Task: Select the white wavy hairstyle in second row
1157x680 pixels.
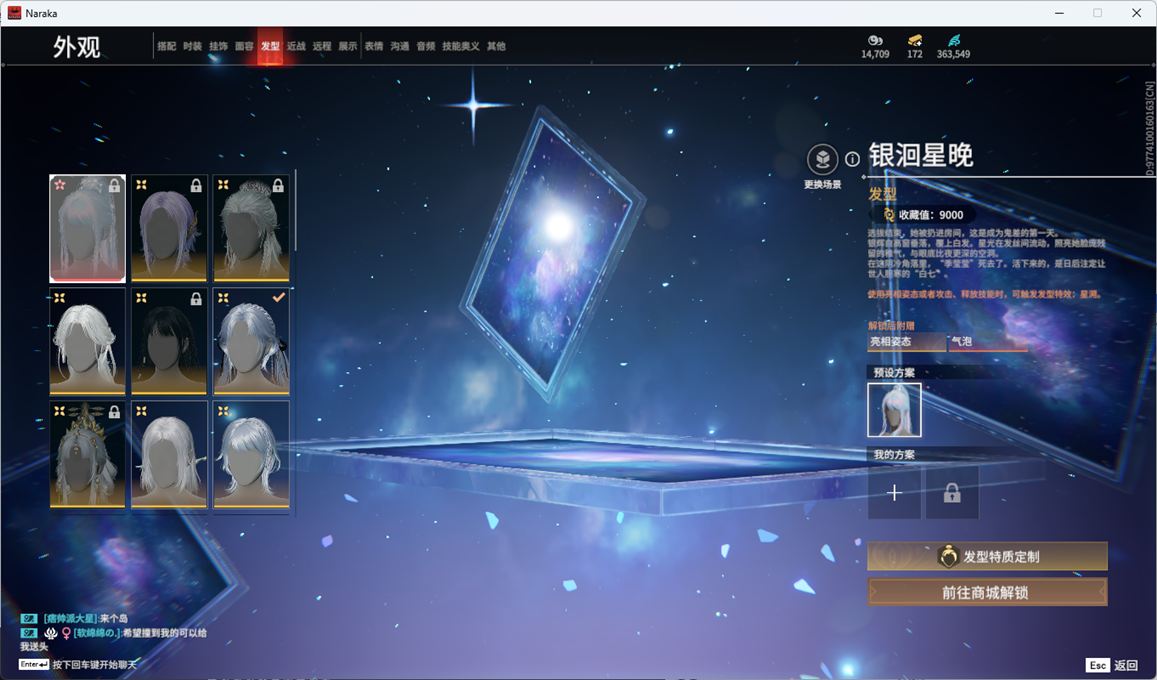Action: 87,341
